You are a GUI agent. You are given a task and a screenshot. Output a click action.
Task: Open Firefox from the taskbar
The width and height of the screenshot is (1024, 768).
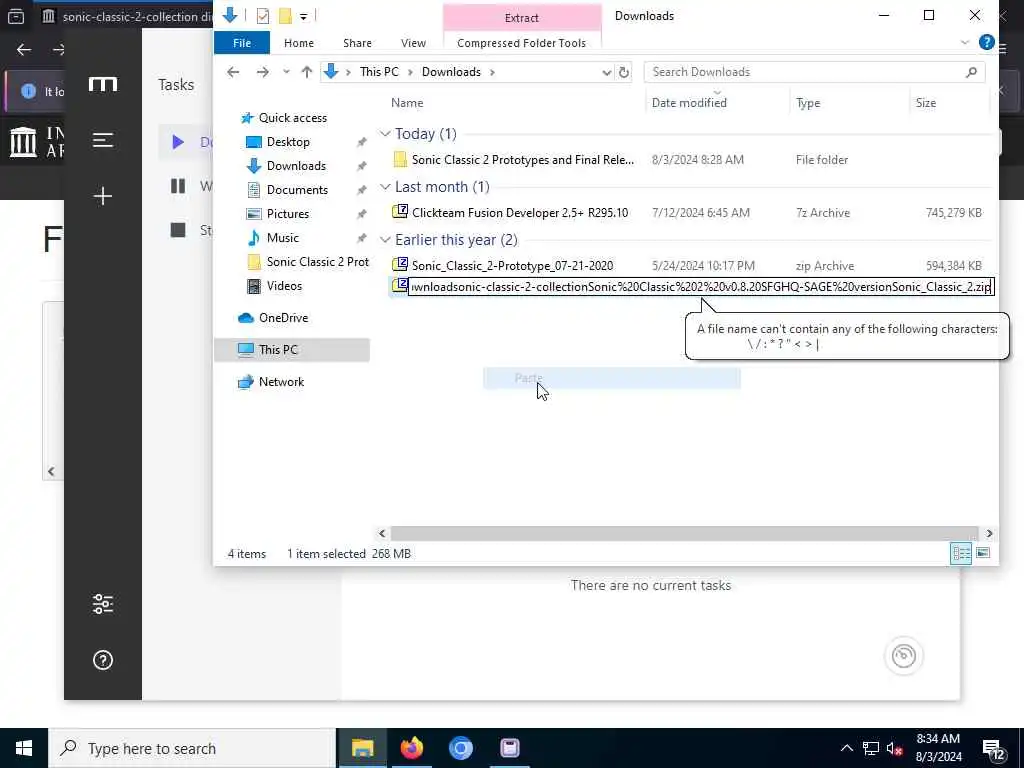[x=411, y=748]
